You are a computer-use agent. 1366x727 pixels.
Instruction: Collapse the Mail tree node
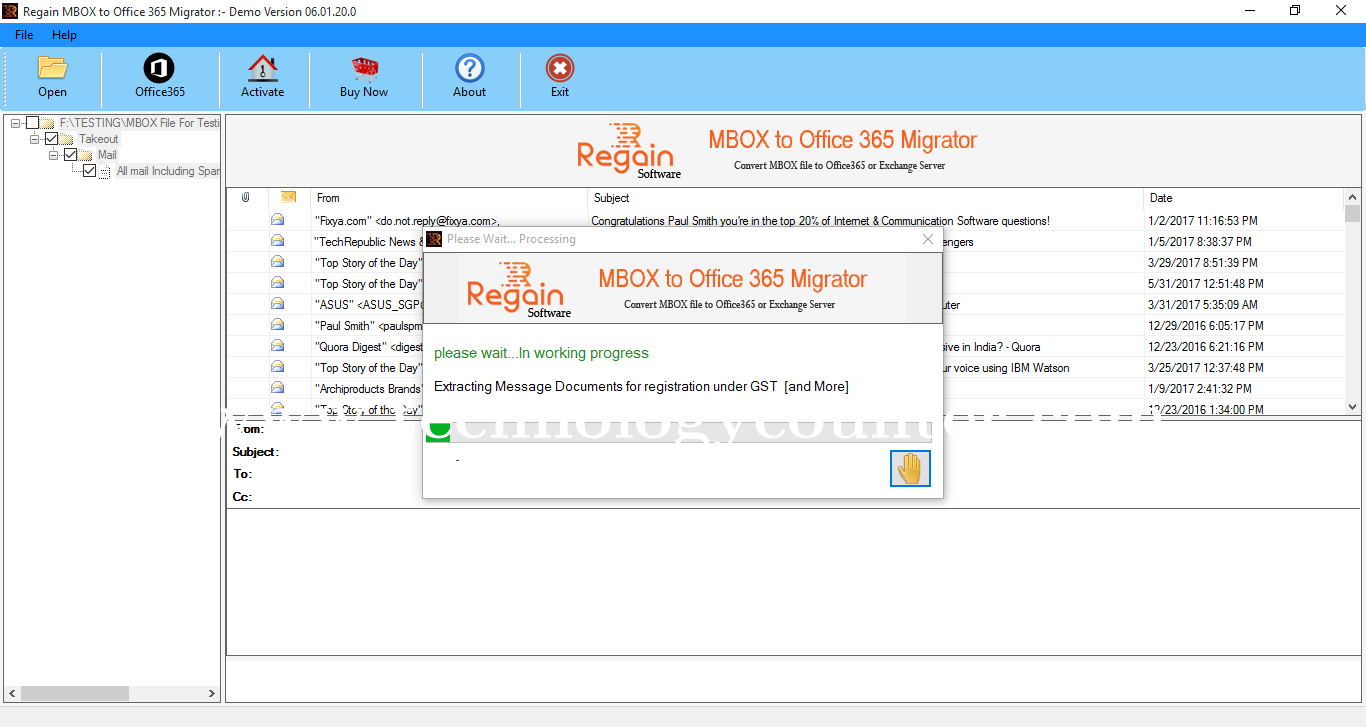pyautogui.click(x=53, y=155)
